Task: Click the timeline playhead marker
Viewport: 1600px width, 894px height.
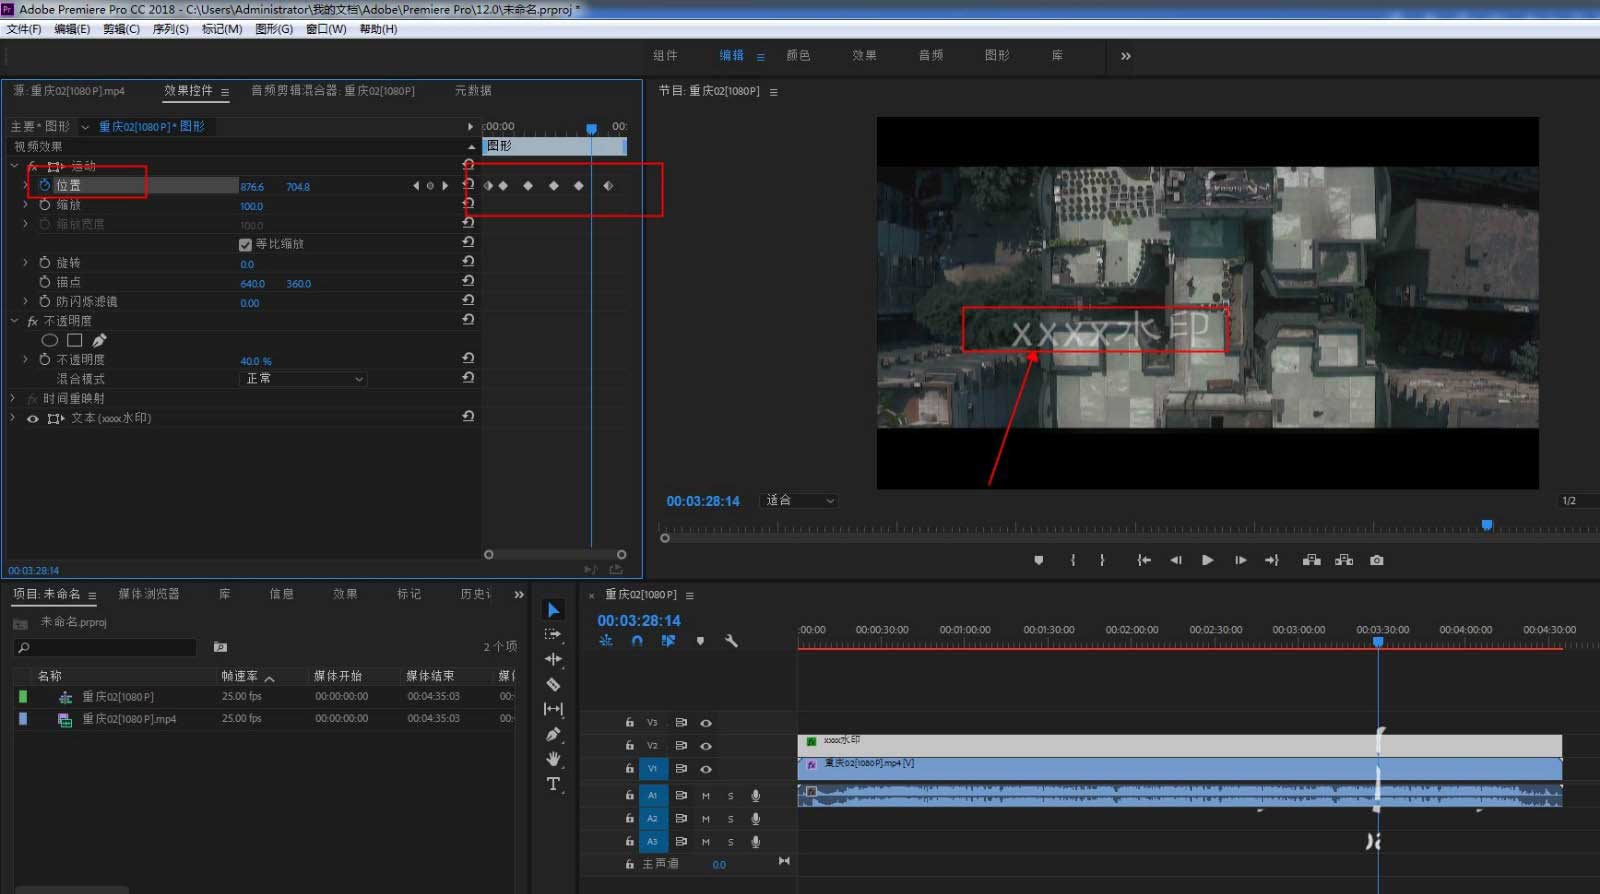Action: pyautogui.click(x=1378, y=642)
